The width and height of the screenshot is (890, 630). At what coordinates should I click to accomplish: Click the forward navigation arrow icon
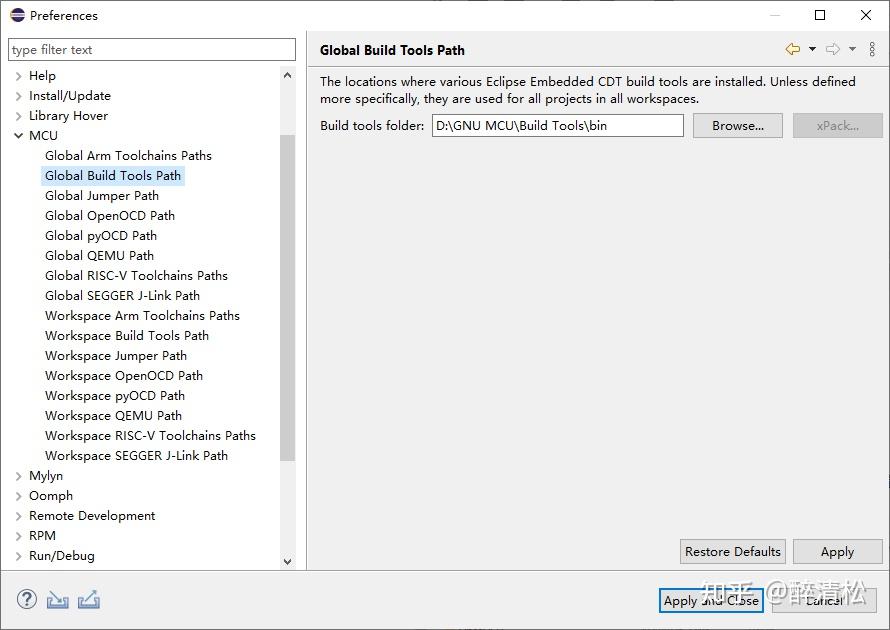click(x=832, y=49)
